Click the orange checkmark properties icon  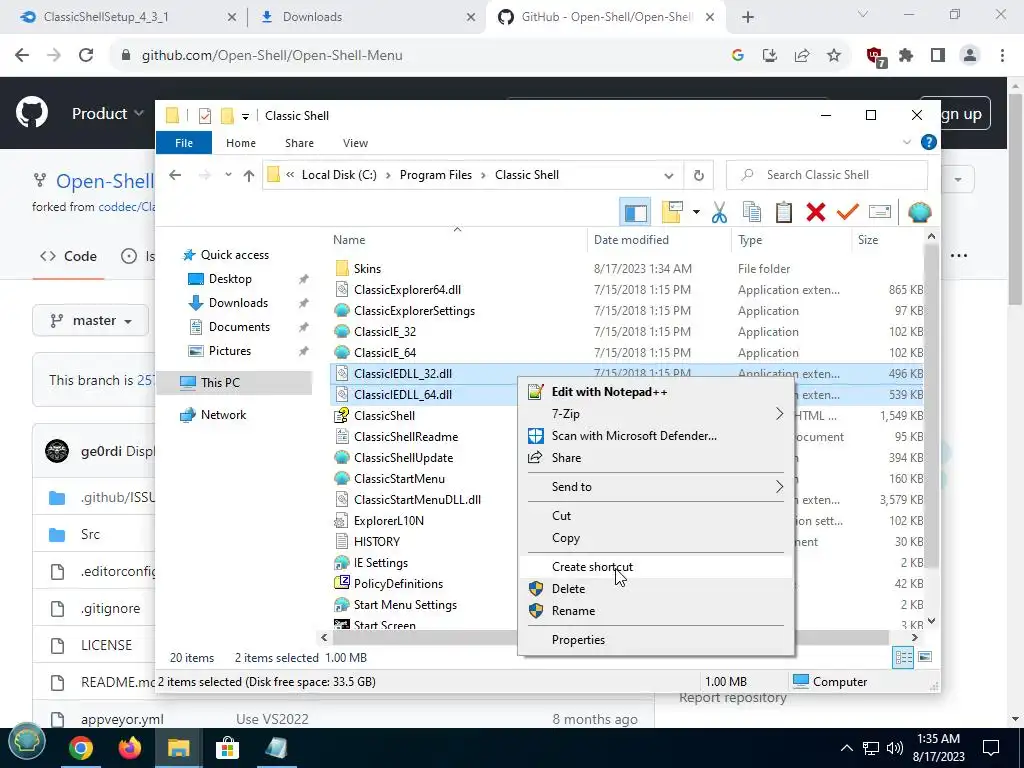[848, 212]
